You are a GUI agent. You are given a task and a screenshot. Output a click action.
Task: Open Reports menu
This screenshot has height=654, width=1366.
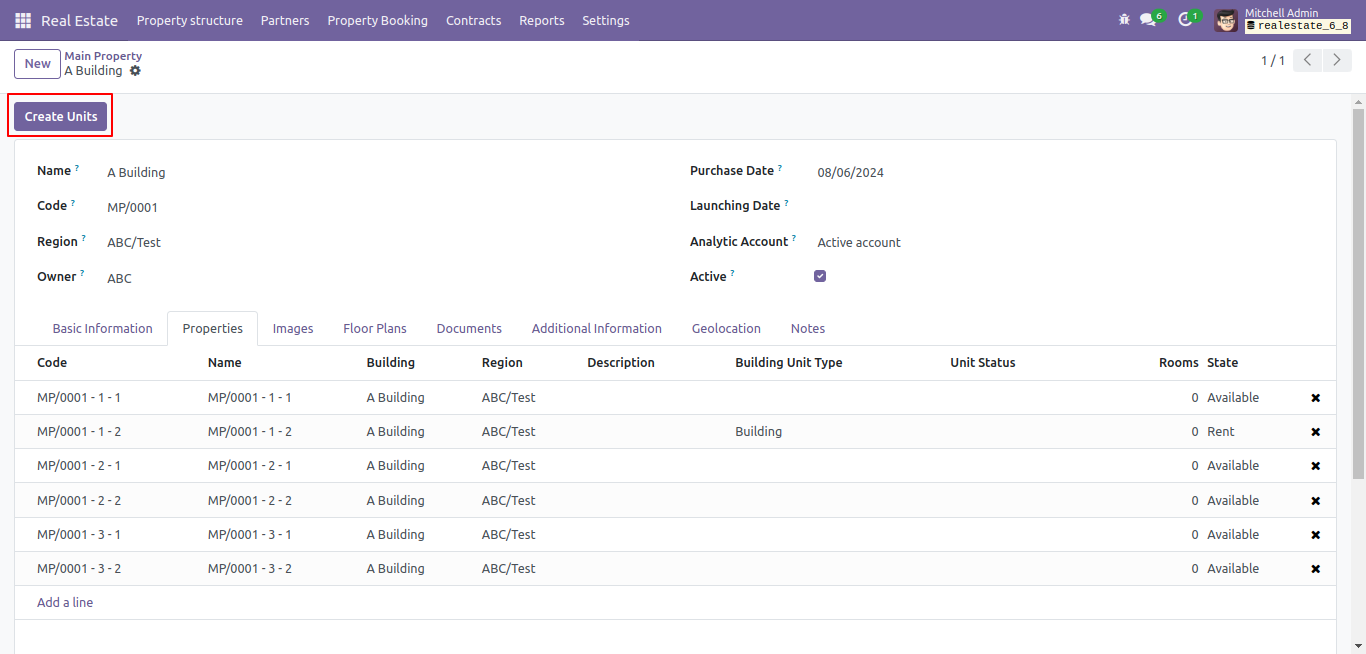pos(542,20)
